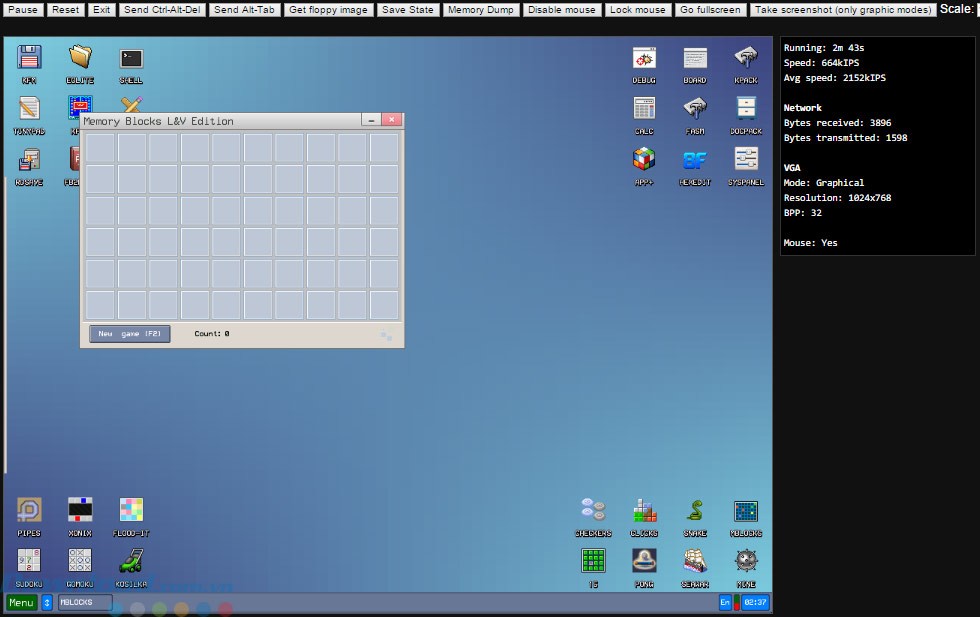Open the HEXEDIT desktop icon
The width and height of the screenshot is (980, 617).
[x=695, y=160]
